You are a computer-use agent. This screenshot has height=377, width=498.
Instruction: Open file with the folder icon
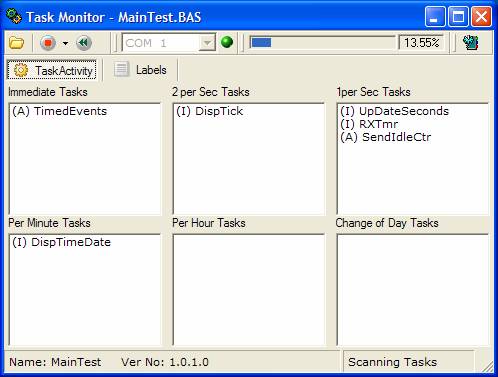pos(16,43)
